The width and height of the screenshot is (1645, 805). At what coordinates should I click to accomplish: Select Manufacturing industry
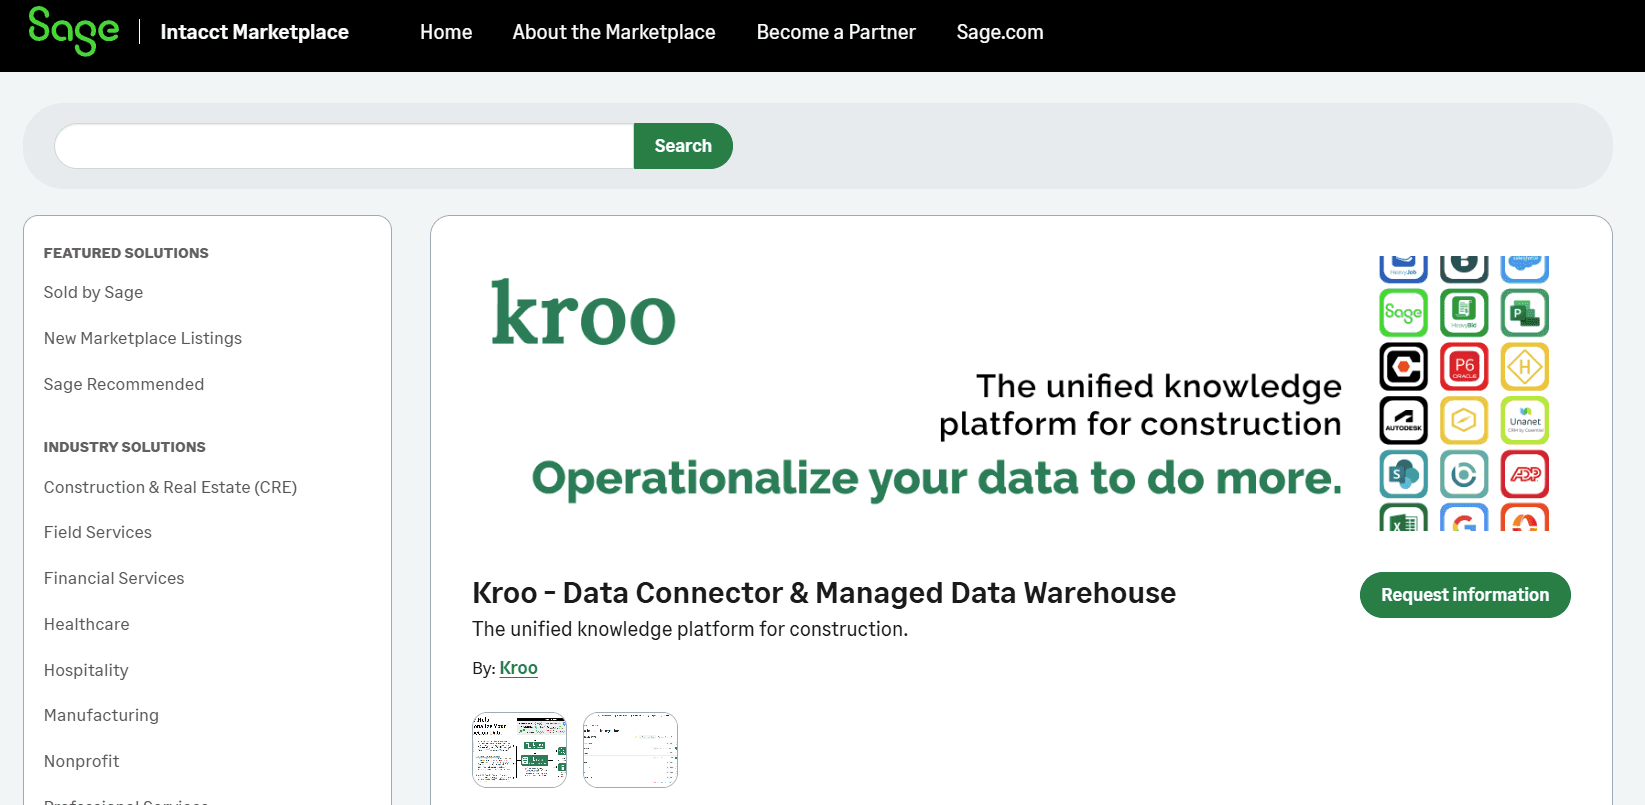[x=101, y=715]
